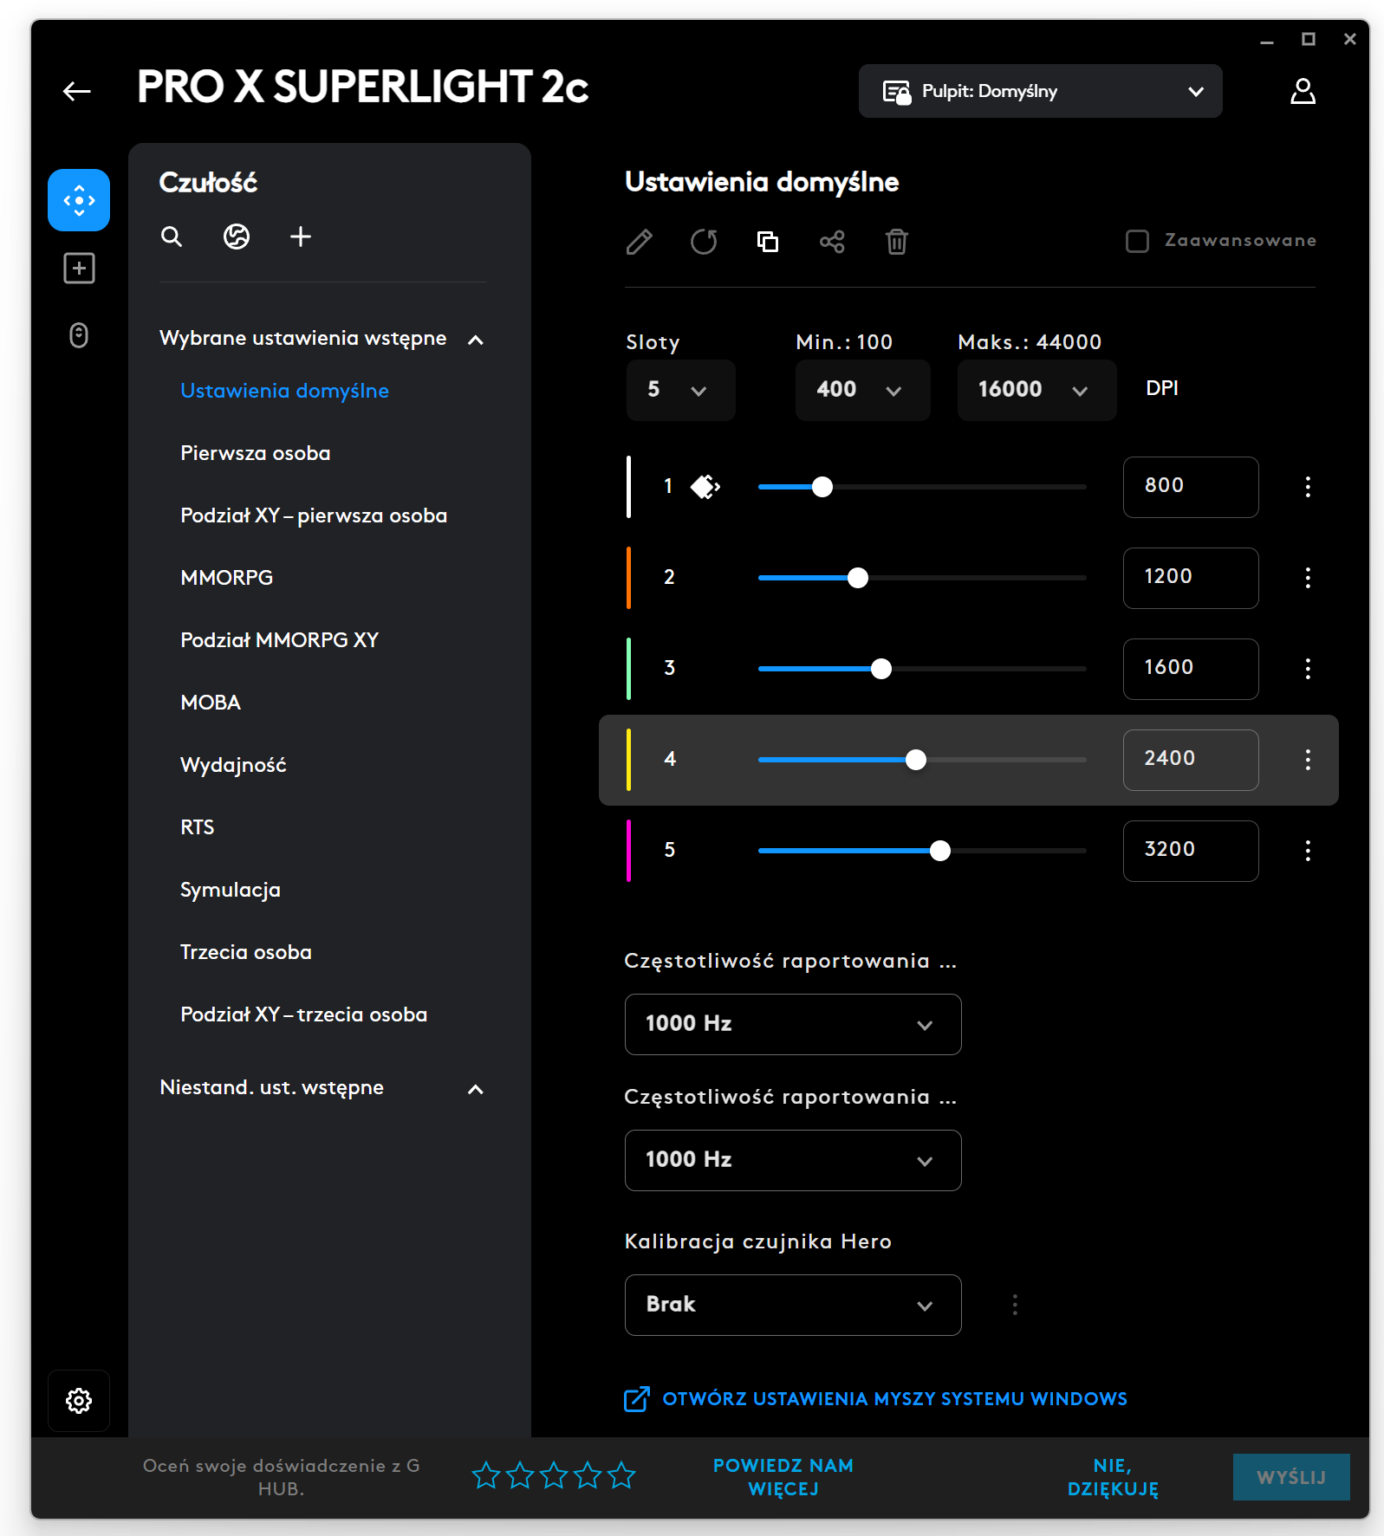1384x1536 pixels.
Task: Open the Assignments panel via plus sidebar icon
Action: [78, 267]
